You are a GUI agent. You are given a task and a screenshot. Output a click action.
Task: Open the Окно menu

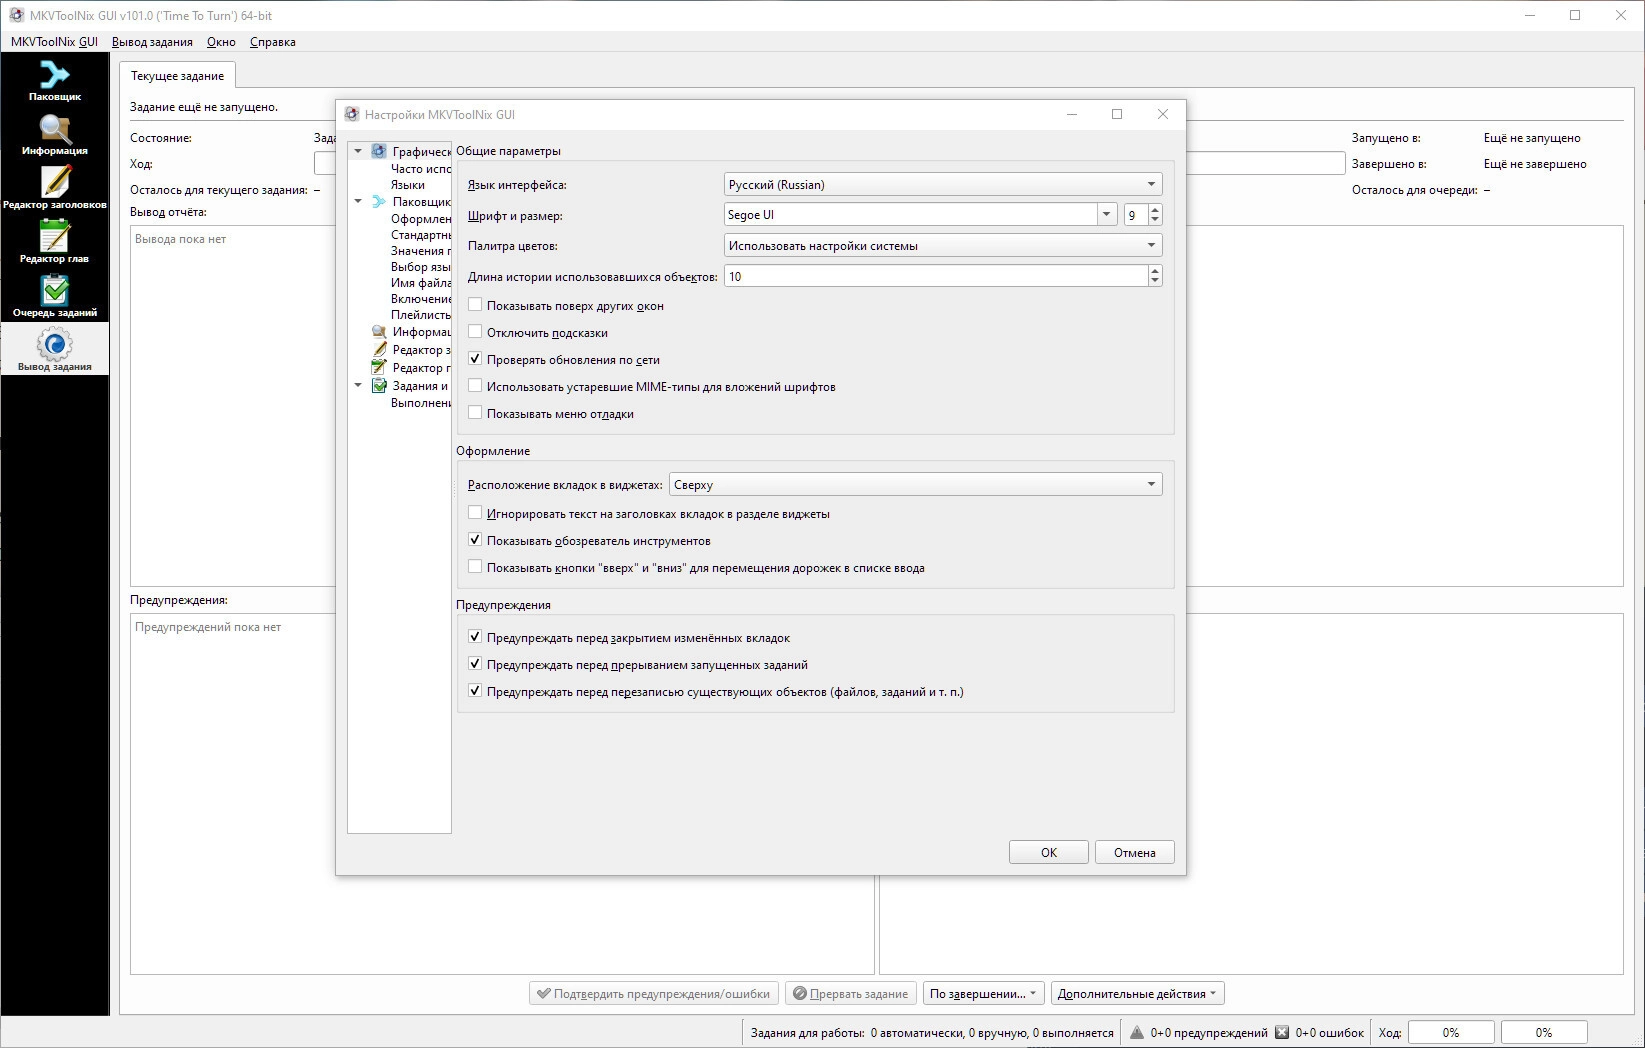point(221,42)
